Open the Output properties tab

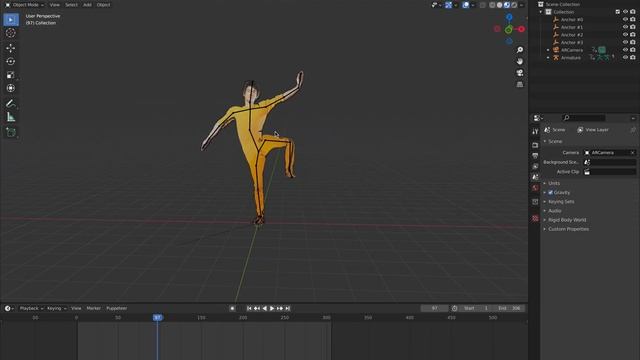pos(535,156)
